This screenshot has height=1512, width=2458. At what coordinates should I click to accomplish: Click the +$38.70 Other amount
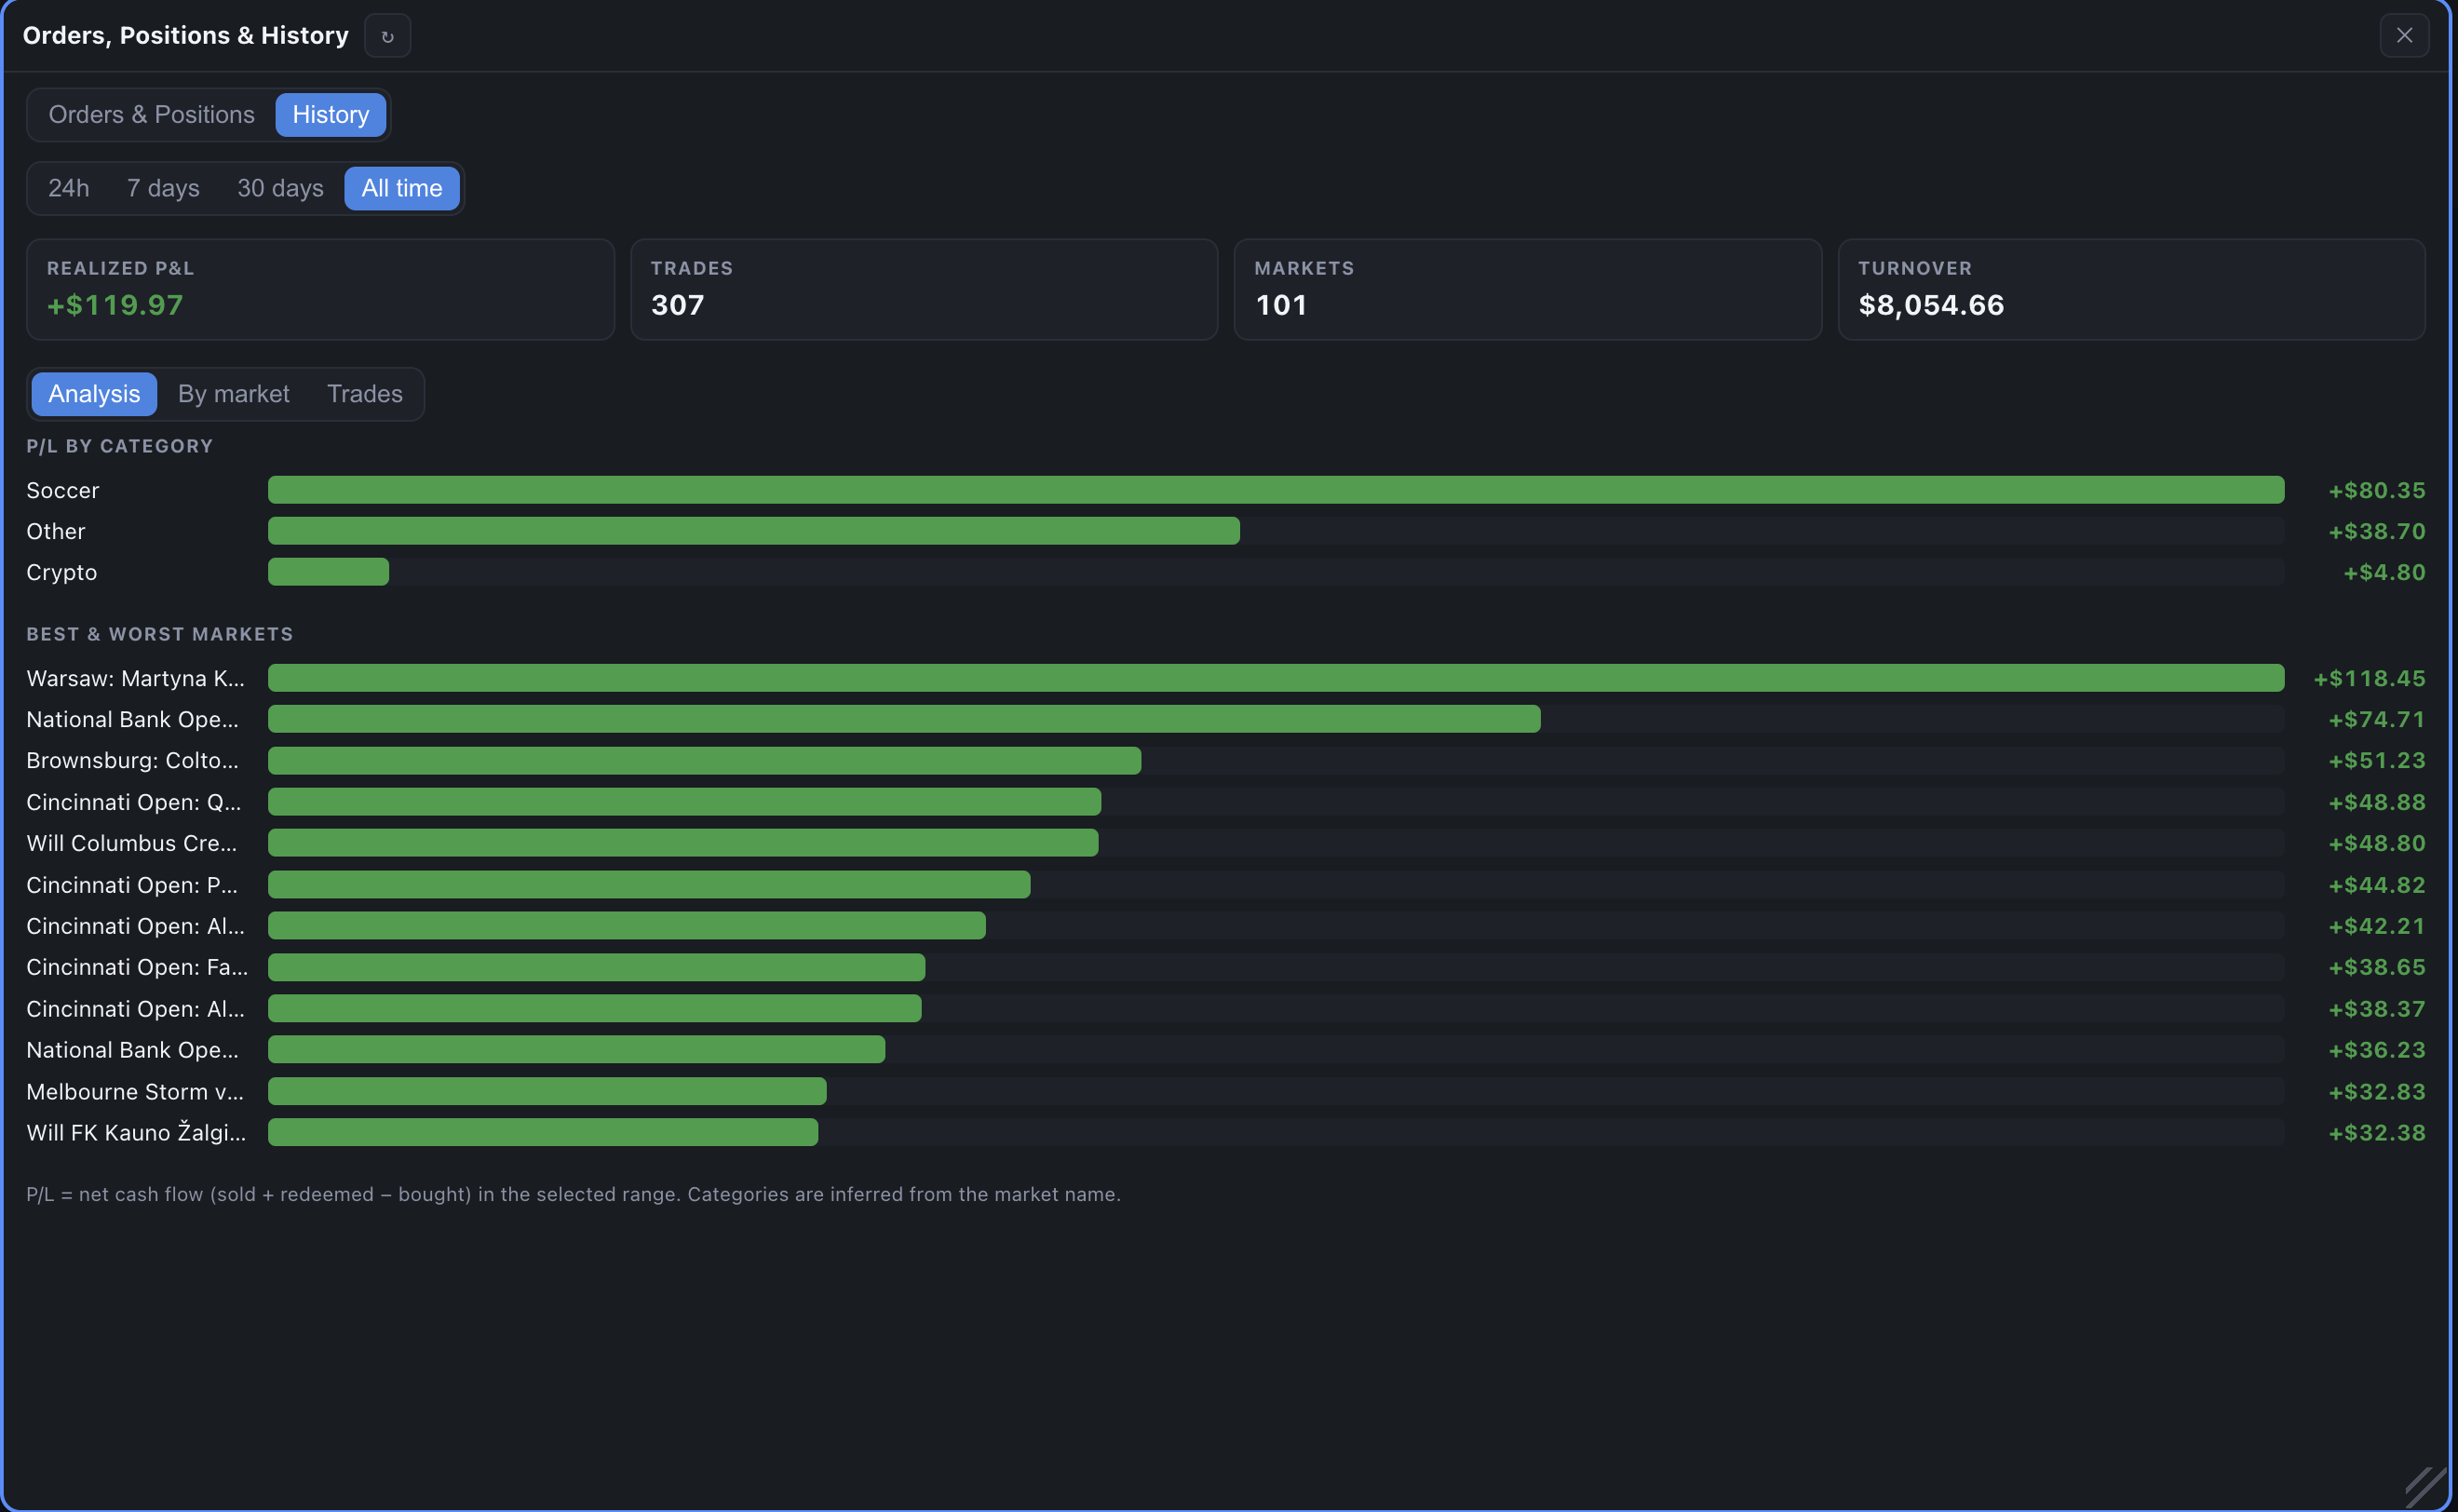2377,531
